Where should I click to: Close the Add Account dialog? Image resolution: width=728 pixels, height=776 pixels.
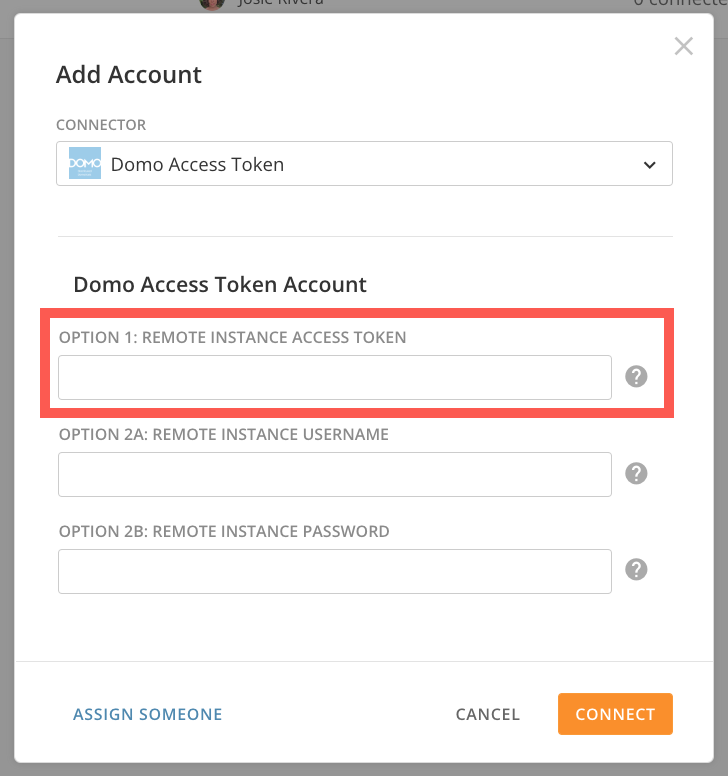(x=684, y=46)
